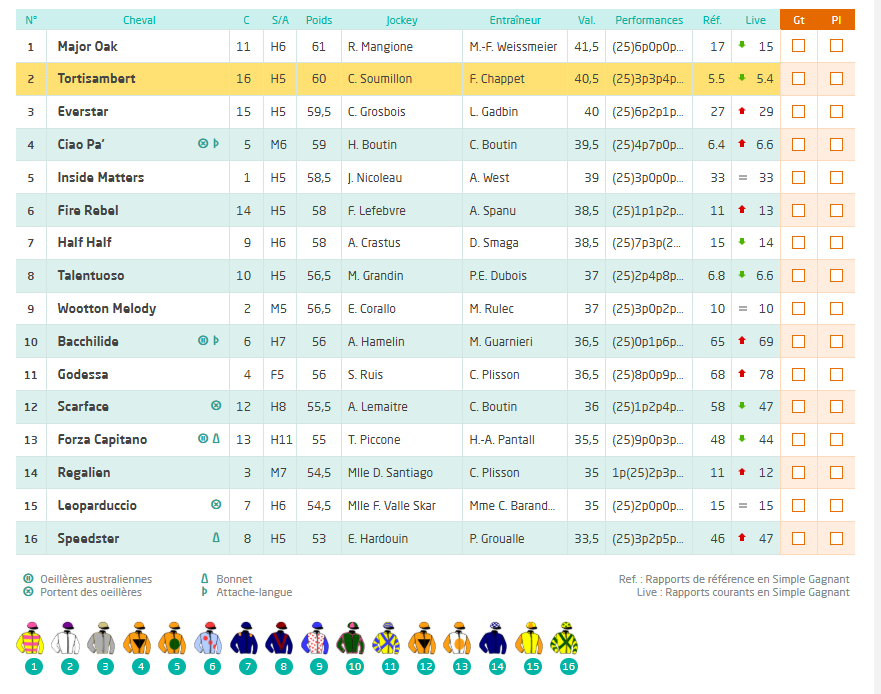Select the jockey silk numbered 6
881x694 pixels.
point(209,641)
